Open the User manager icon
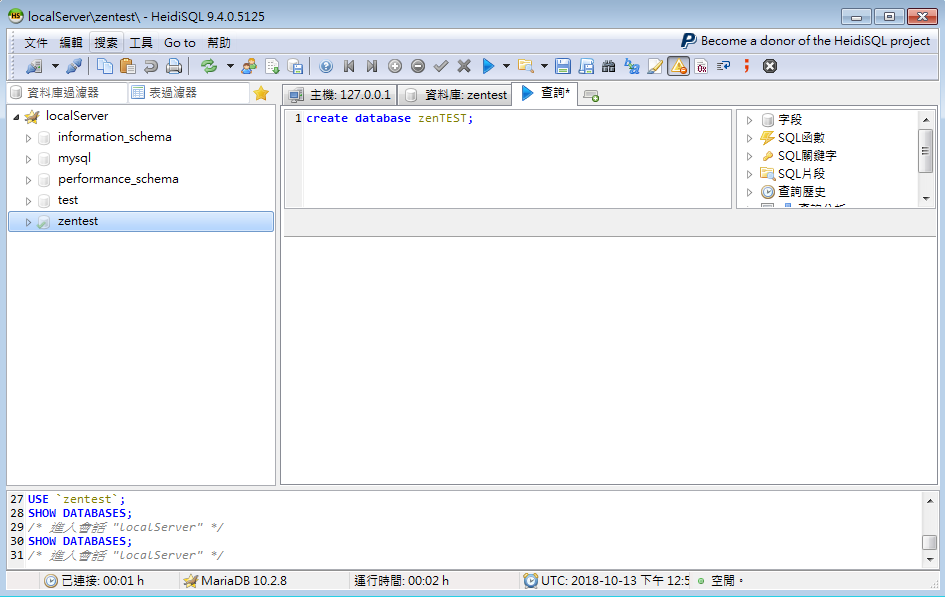 249,66
